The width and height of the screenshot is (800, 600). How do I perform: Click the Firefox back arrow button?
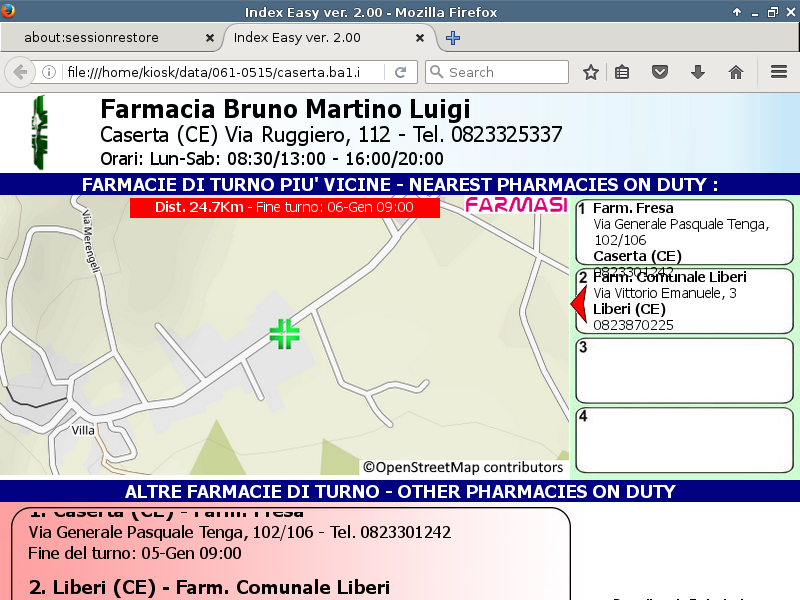[x=19, y=72]
